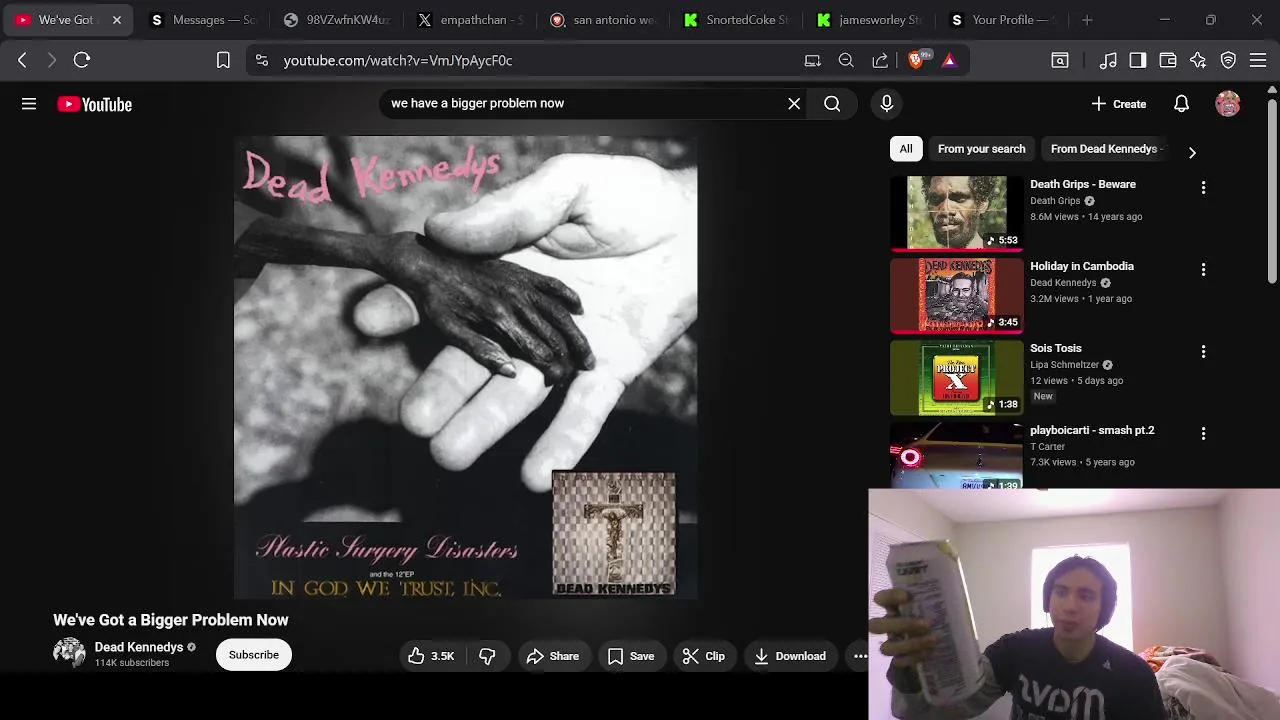This screenshot has width=1280, height=720.
Task: Open the browser tab-capture/media box icon
Action: tap(1060, 60)
